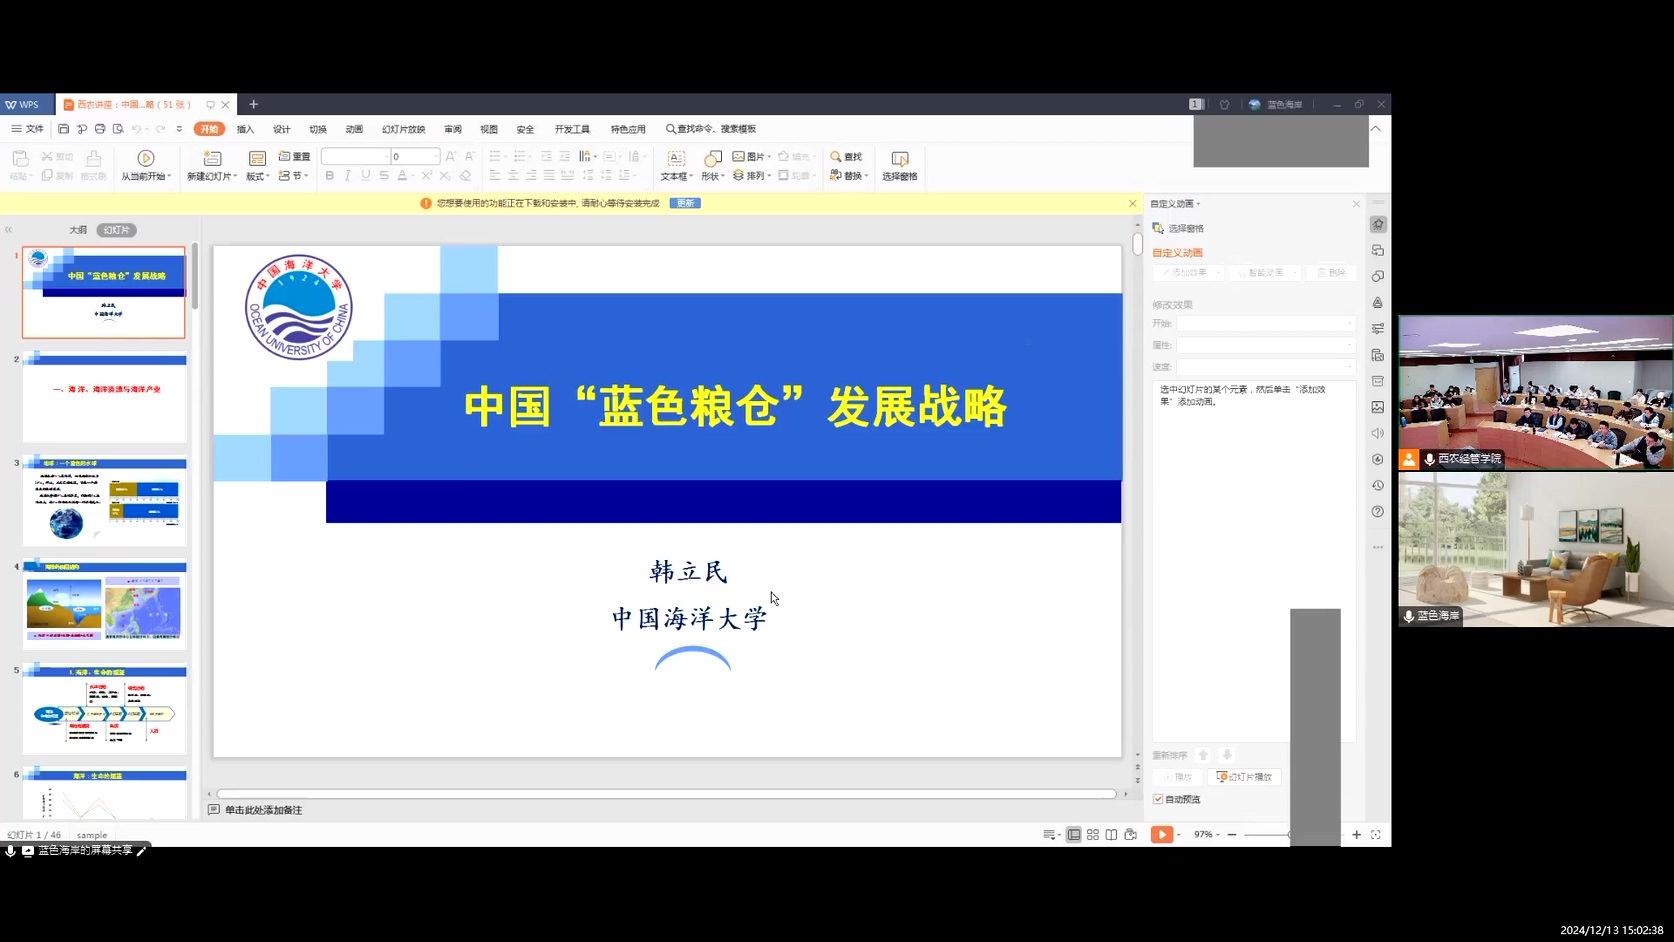1674x942 pixels.
Task: Start slideshow with orange play button
Action: (x=1161, y=835)
